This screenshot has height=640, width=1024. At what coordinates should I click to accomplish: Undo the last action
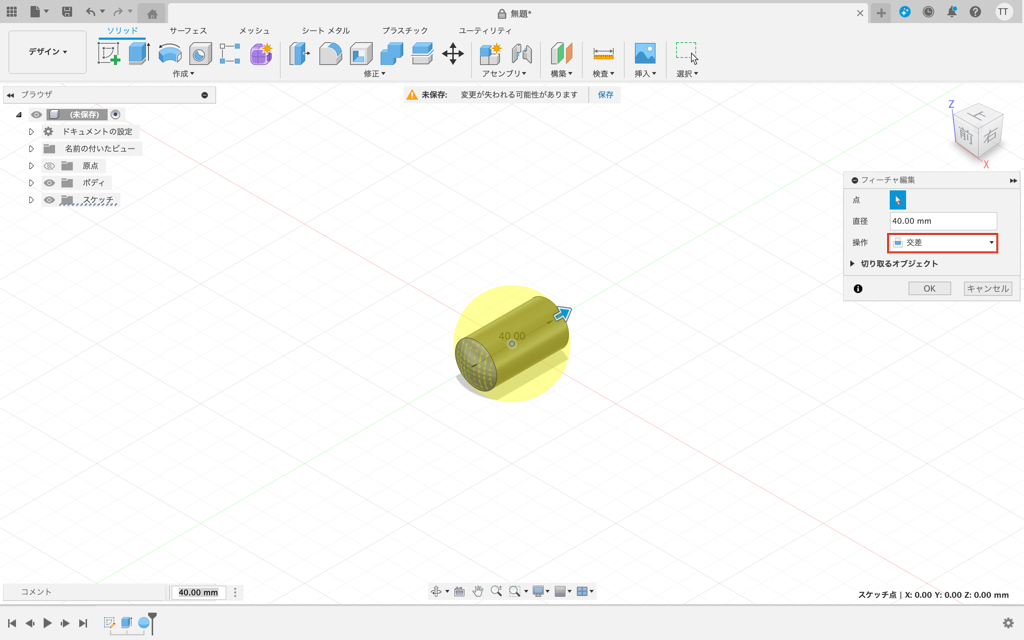point(90,12)
